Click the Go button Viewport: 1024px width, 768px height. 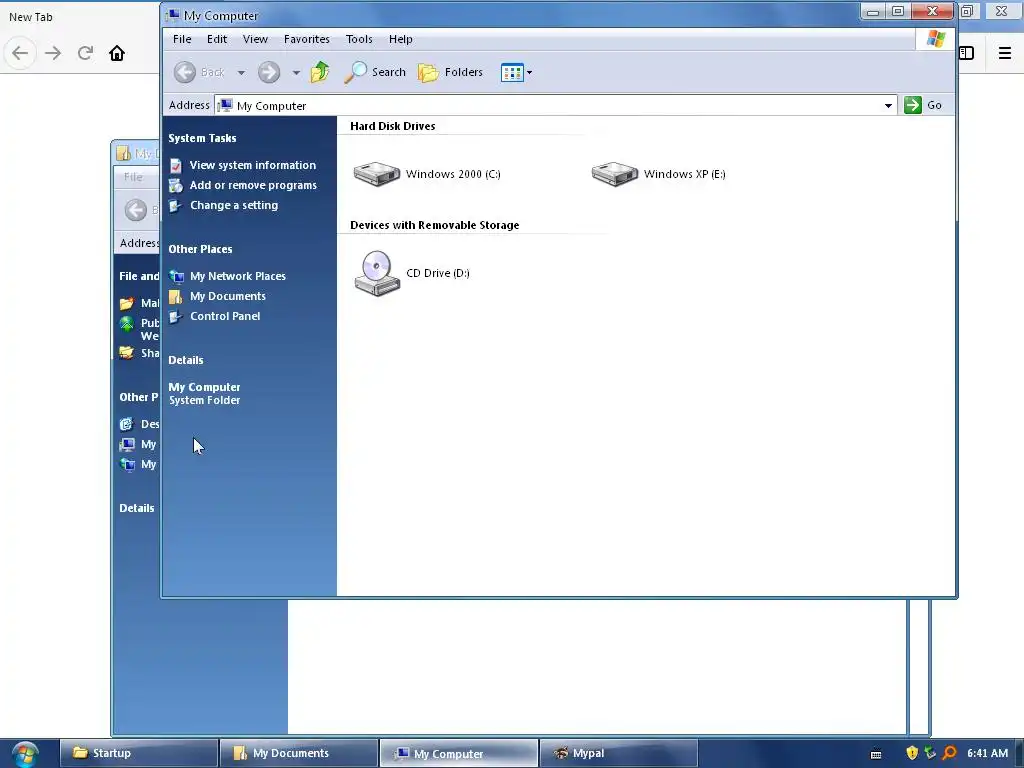[x=923, y=105]
